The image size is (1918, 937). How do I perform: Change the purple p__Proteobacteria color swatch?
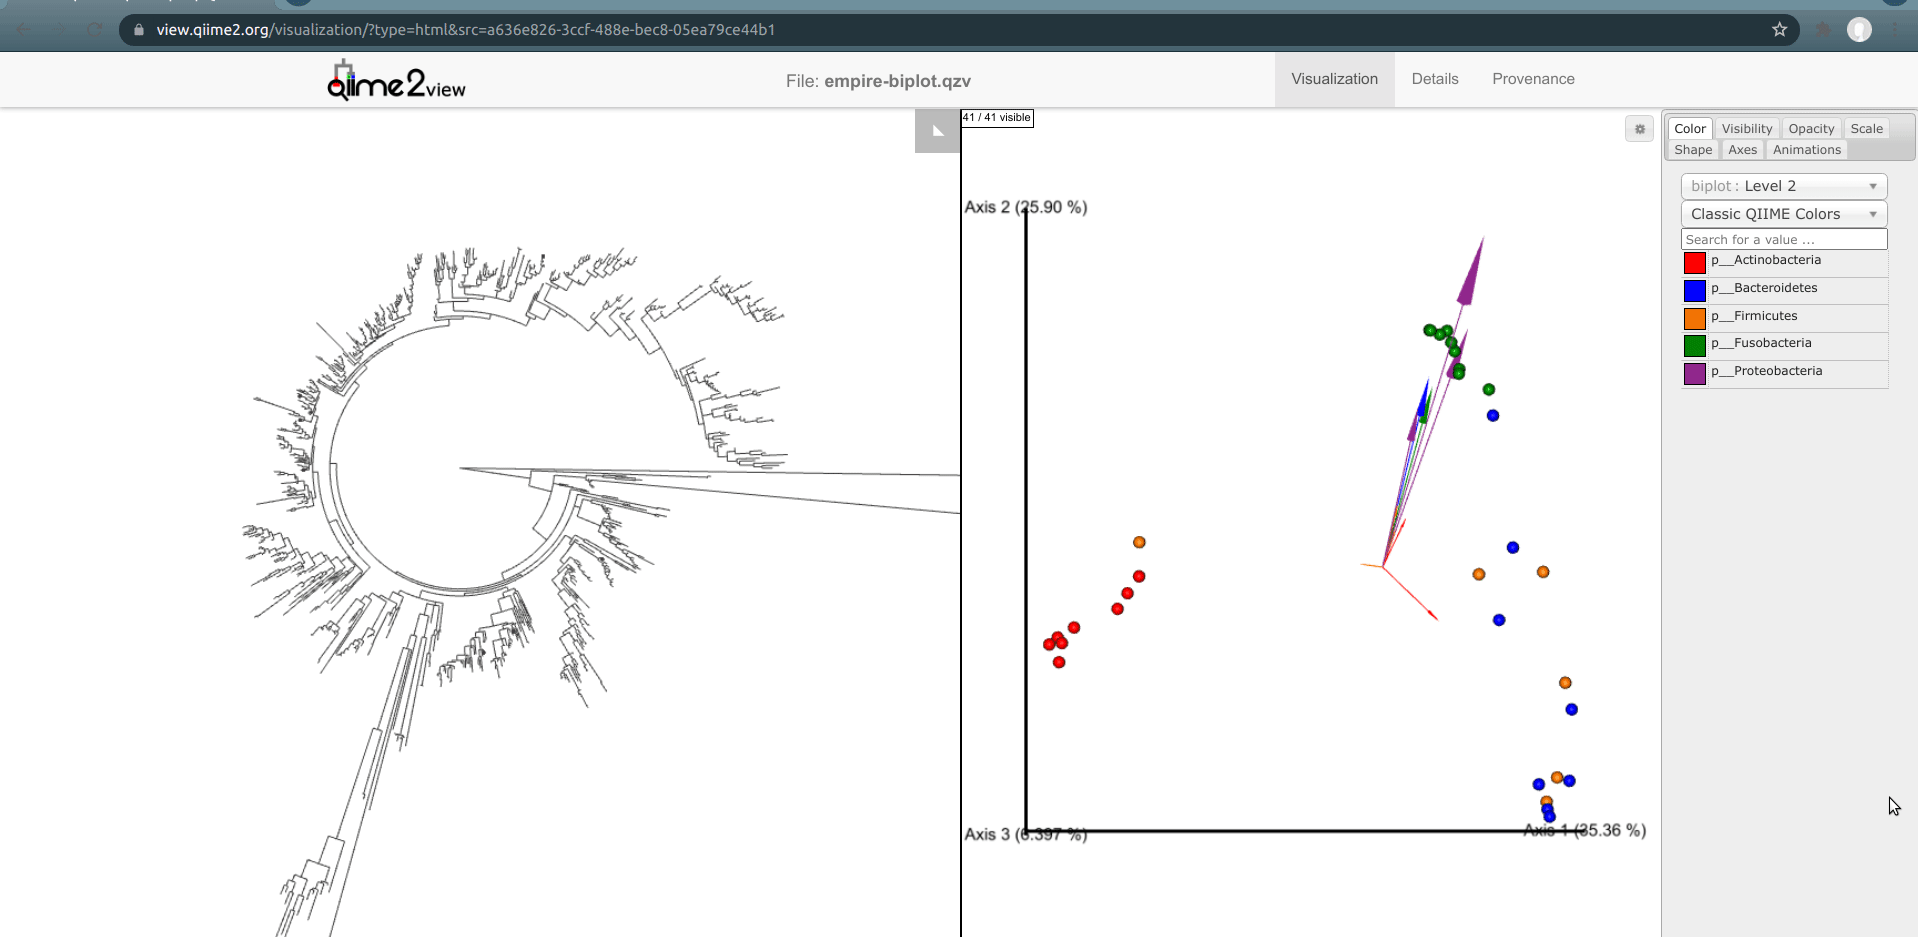click(x=1694, y=374)
